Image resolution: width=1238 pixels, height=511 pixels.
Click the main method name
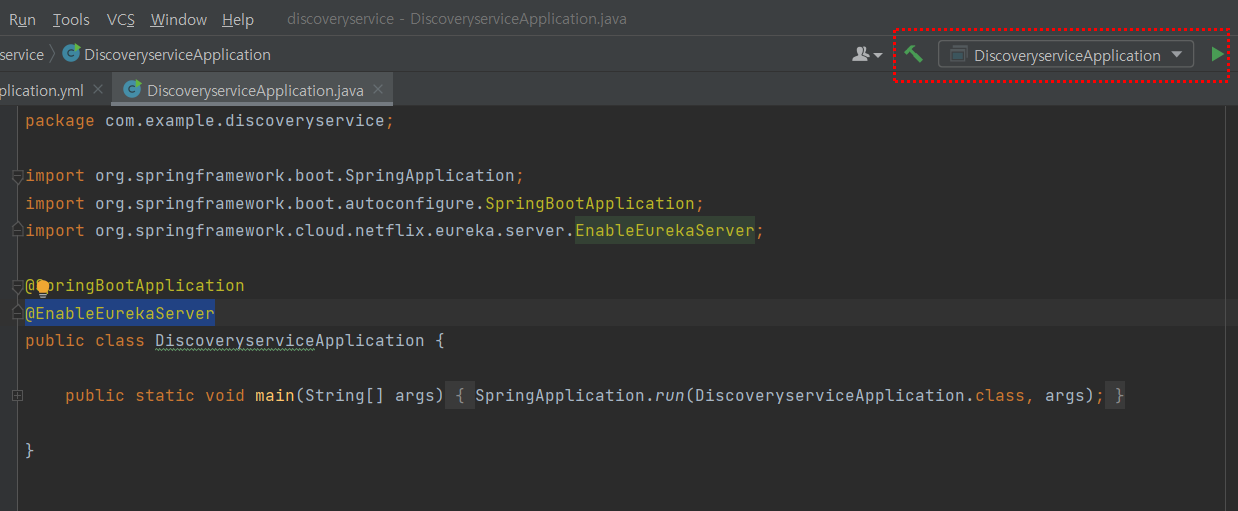point(275,395)
